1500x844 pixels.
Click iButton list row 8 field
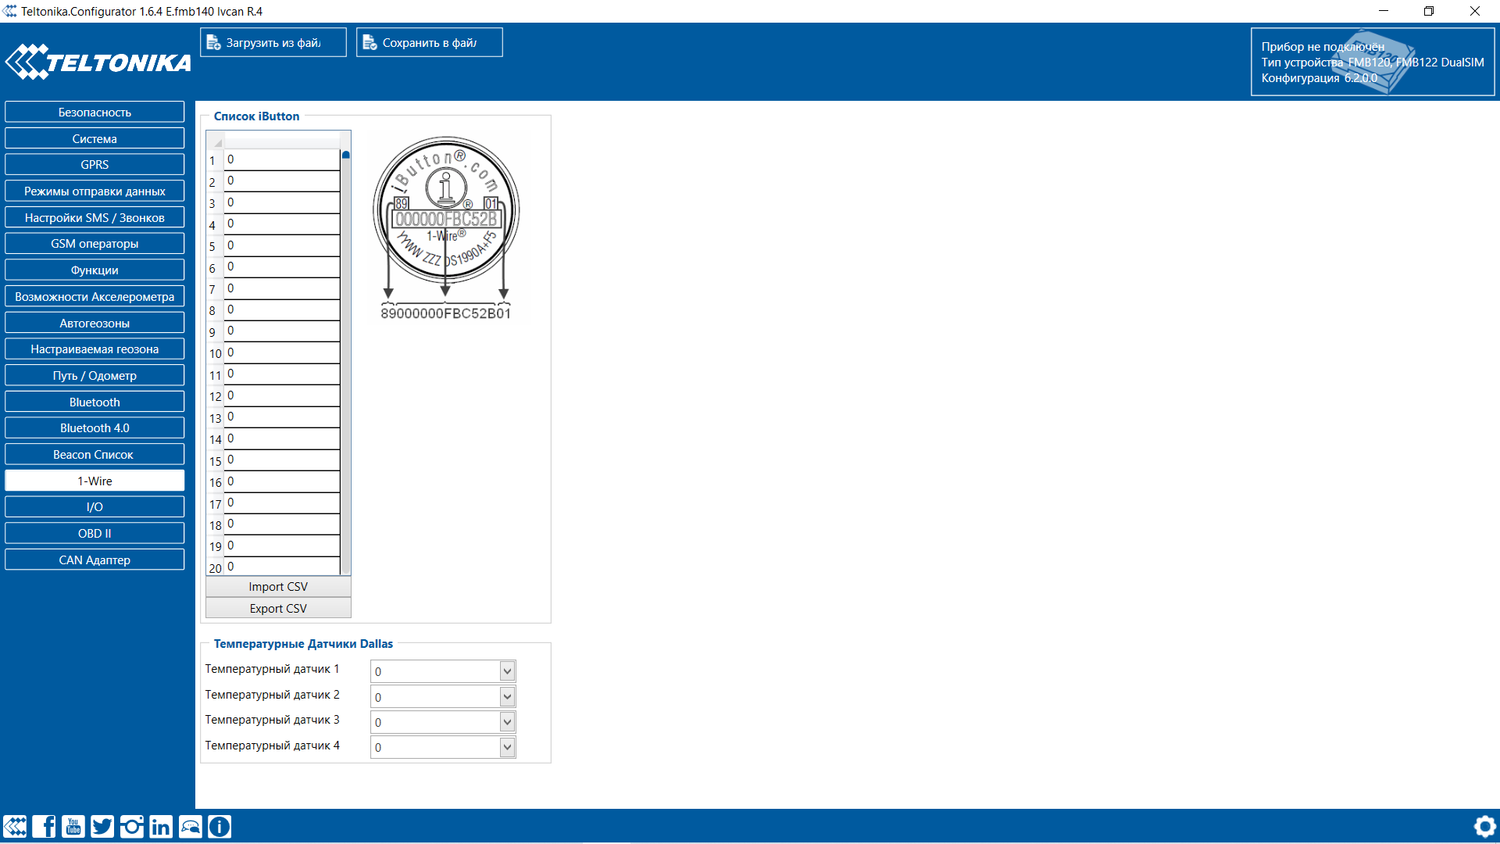pyautogui.click(x=282, y=309)
